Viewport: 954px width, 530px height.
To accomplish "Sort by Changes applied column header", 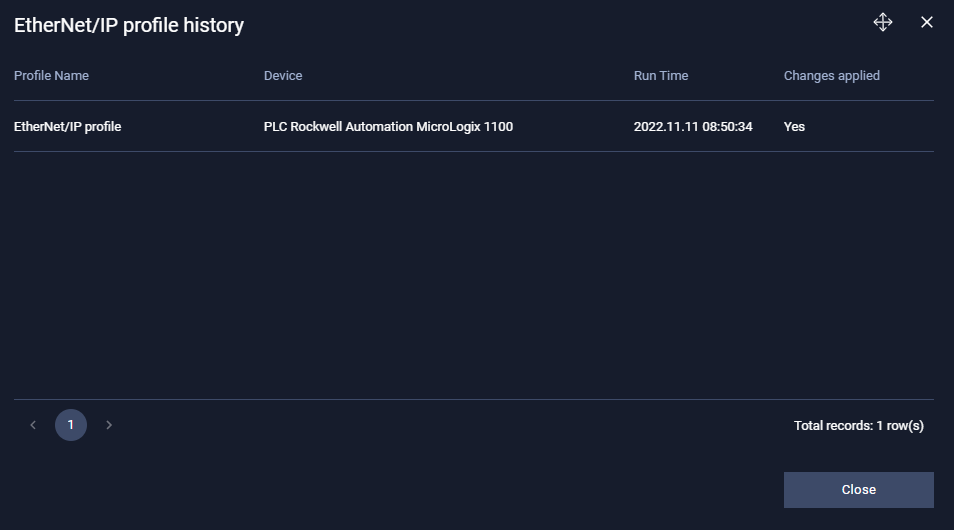I will [831, 76].
